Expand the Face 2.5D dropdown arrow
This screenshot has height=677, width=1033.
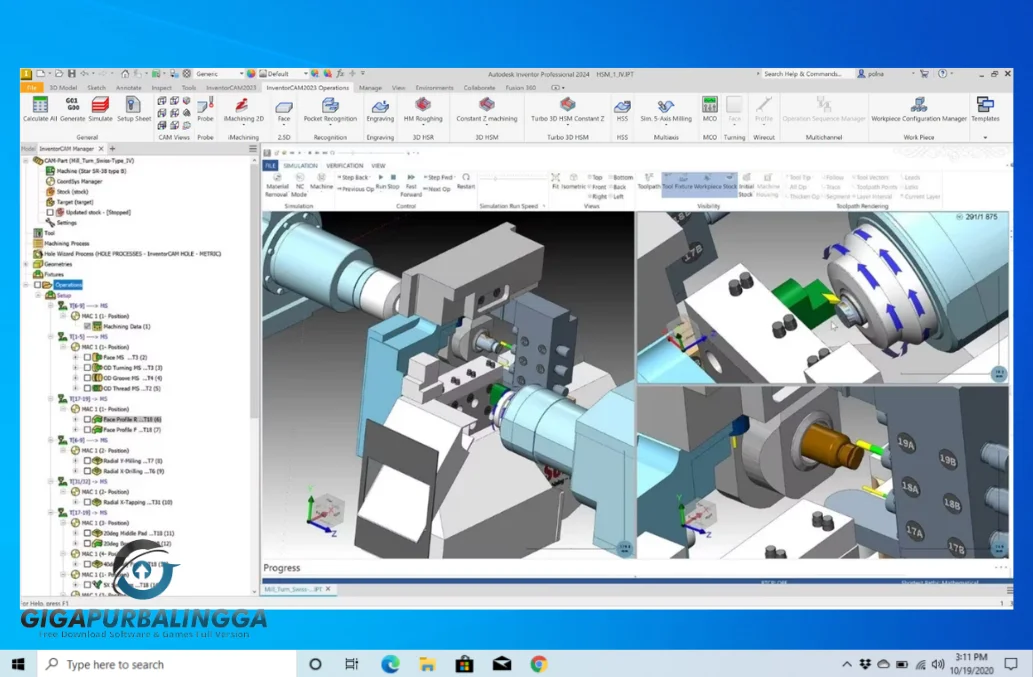283,126
